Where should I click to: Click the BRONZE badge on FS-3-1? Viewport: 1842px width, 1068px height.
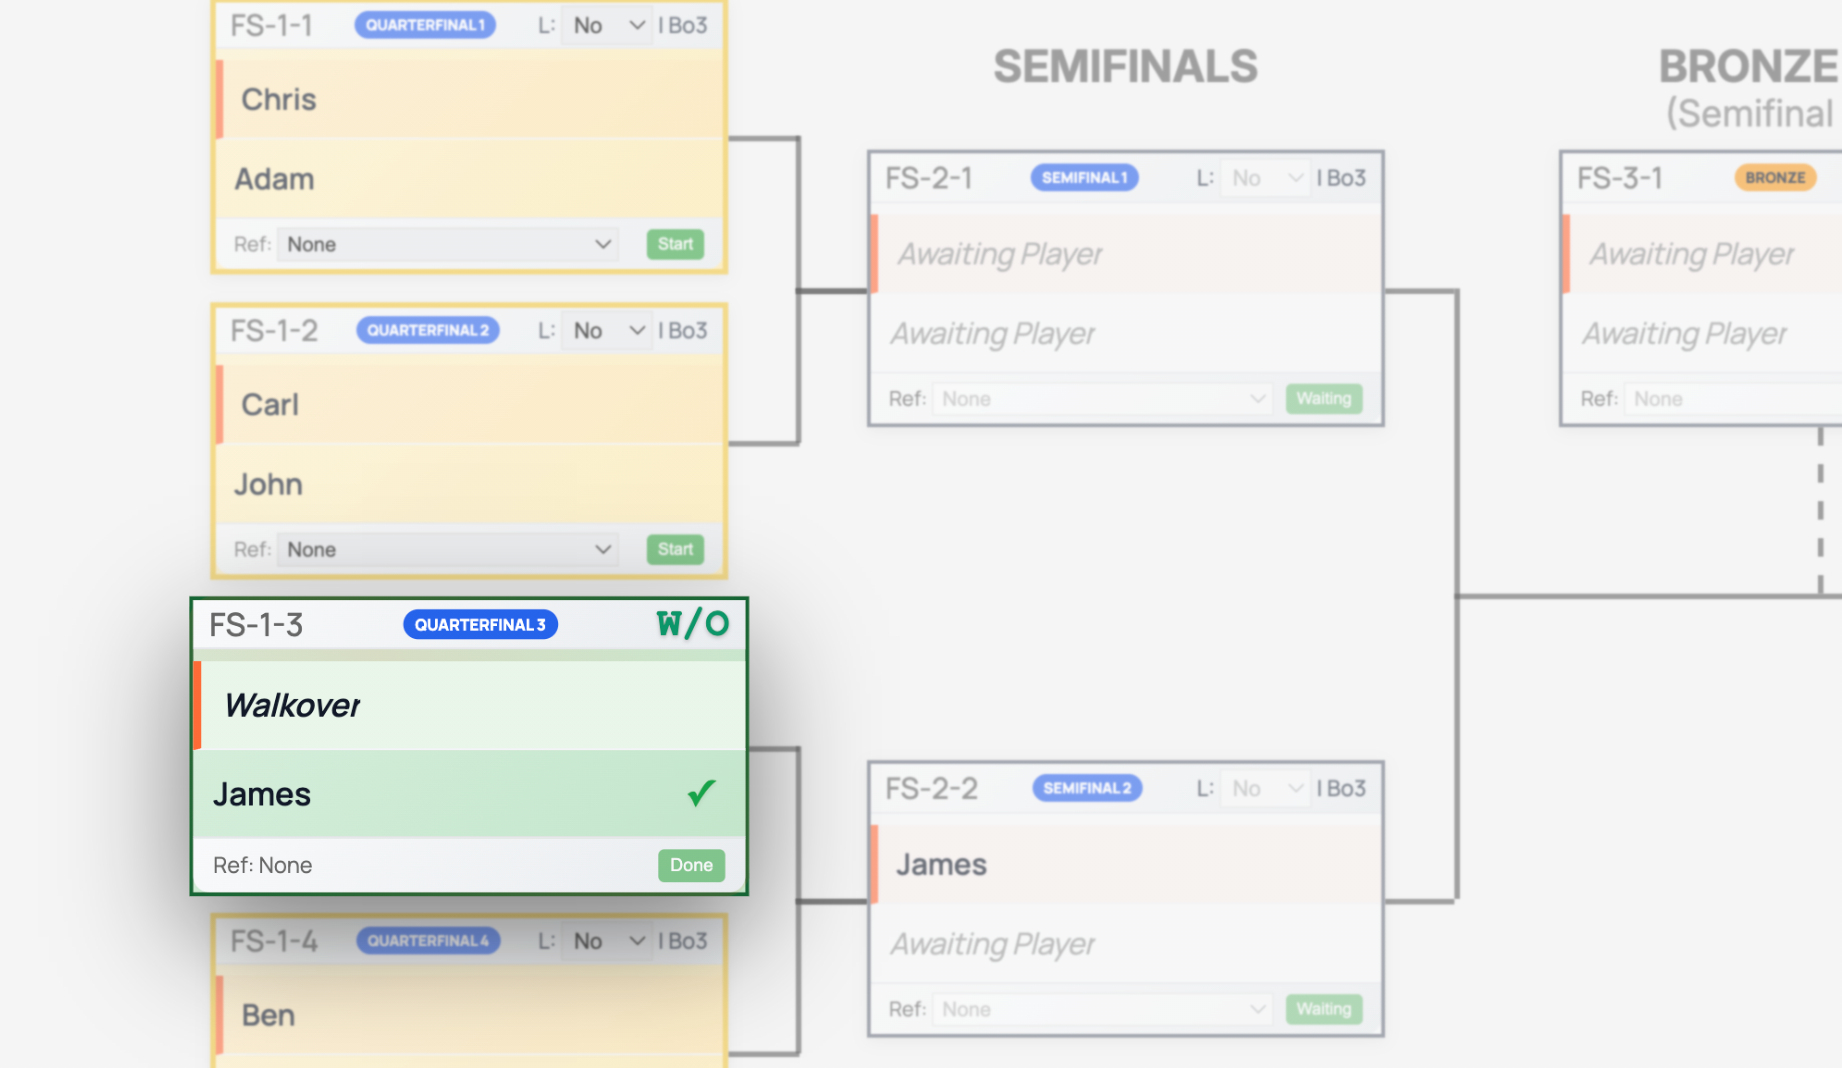click(1775, 178)
